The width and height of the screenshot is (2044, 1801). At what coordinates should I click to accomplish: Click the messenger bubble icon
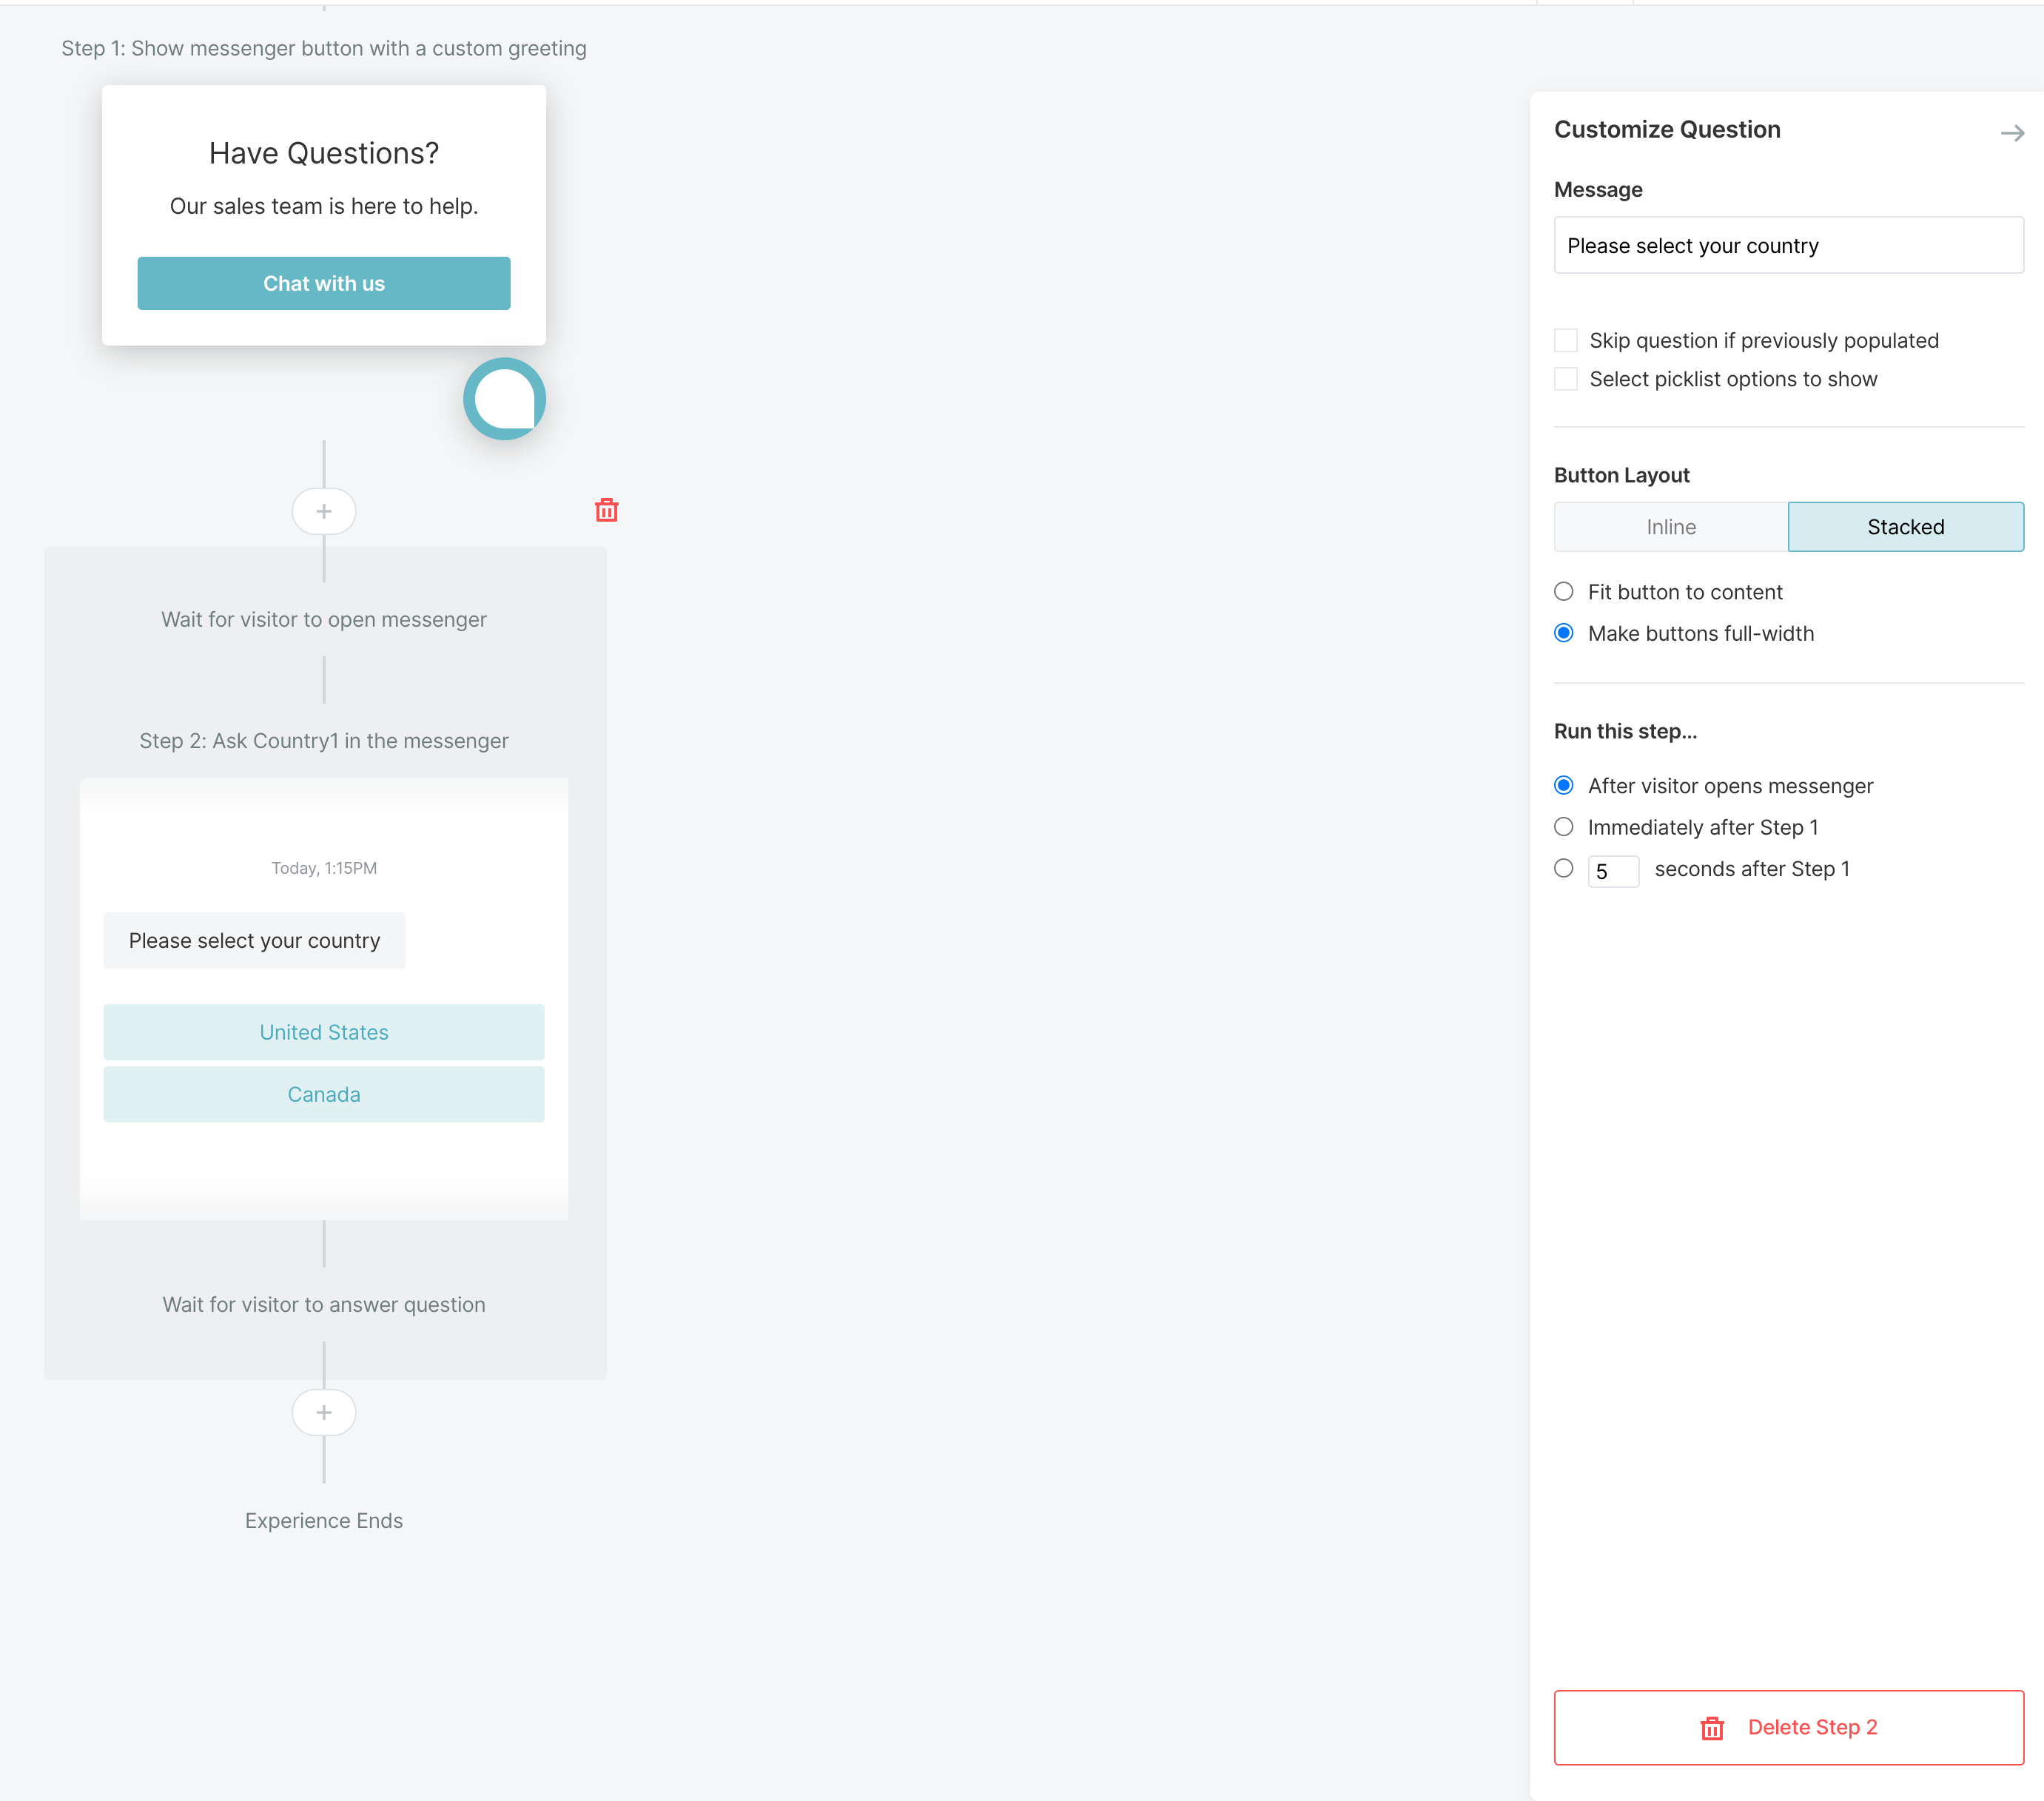(505, 400)
